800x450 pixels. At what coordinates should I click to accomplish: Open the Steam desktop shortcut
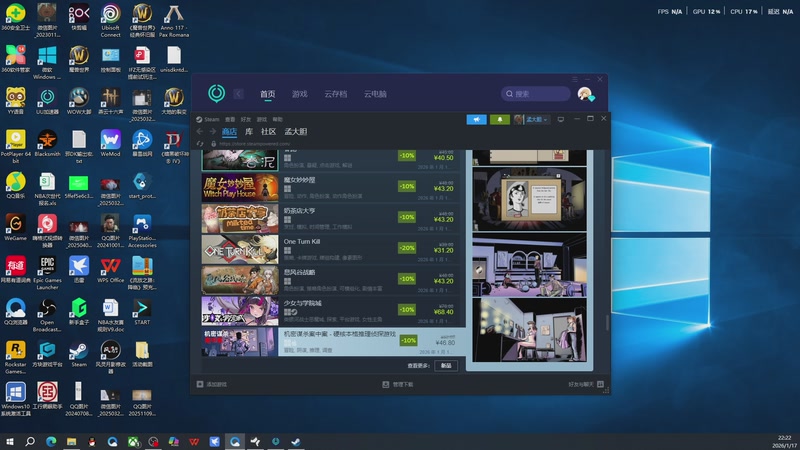pyautogui.click(x=79, y=354)
